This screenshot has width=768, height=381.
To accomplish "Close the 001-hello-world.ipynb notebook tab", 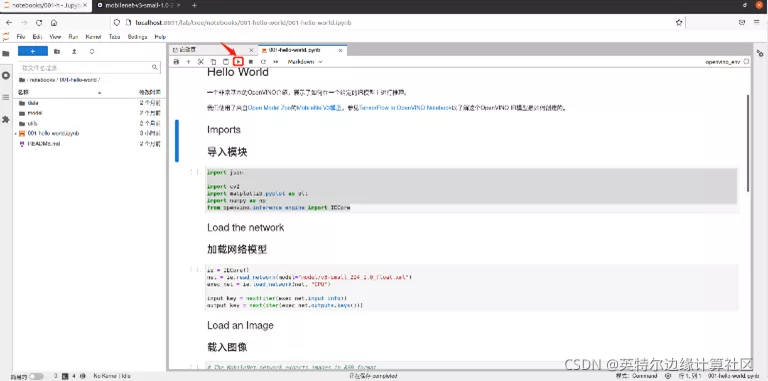I will (341, 50).
